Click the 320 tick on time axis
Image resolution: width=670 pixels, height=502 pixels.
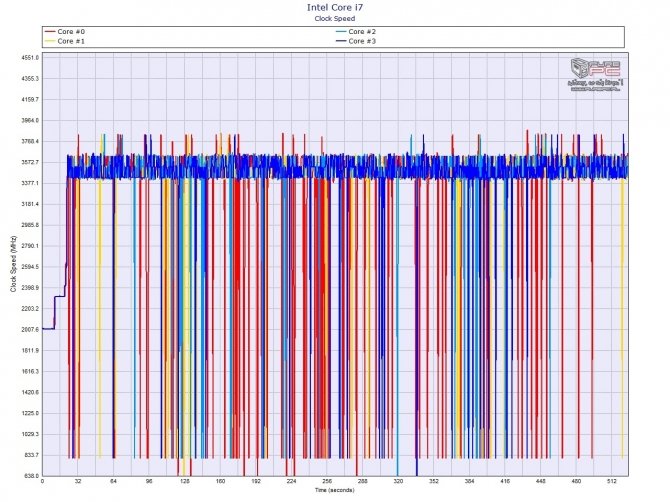click(x=398, y=481)
